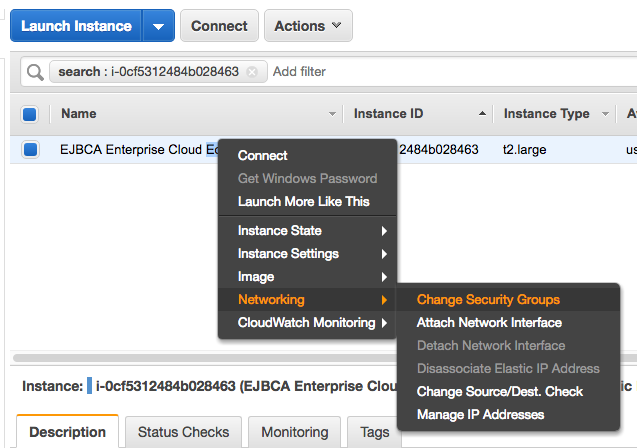Remove the instance ID search filter

pyautogui.click(x=252, y=72)
